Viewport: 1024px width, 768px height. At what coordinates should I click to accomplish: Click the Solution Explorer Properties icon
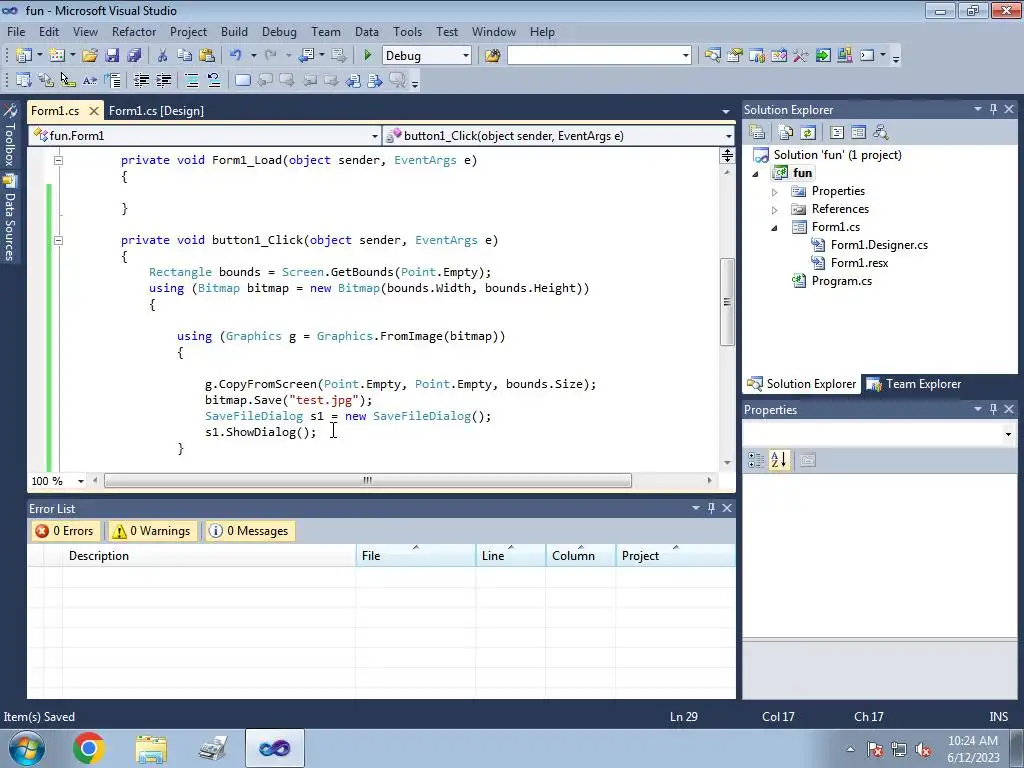(x=757, y=133)
